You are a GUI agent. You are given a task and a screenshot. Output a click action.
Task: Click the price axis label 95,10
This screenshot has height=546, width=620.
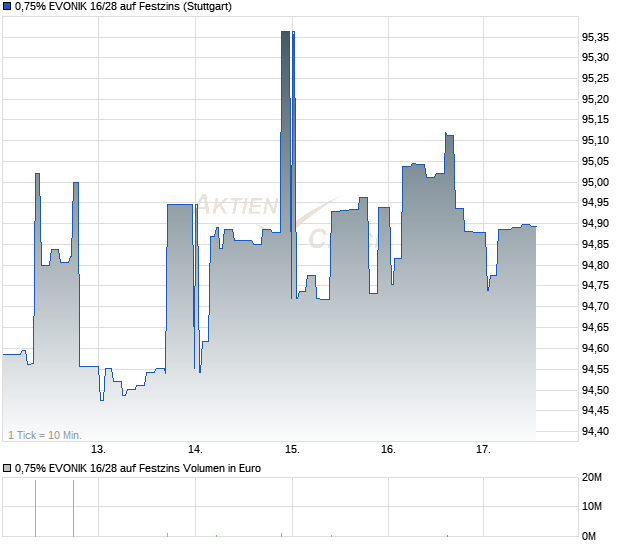point(595,140)
